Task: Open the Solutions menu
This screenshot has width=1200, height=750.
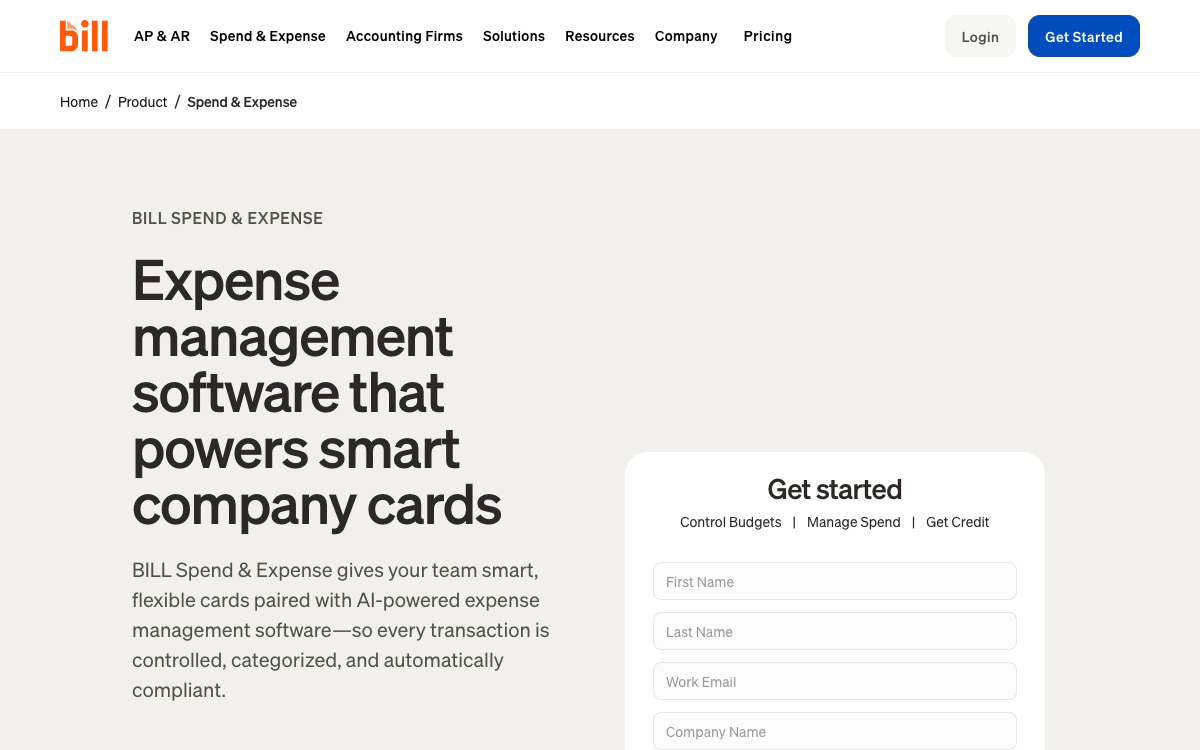Action: 514,36
